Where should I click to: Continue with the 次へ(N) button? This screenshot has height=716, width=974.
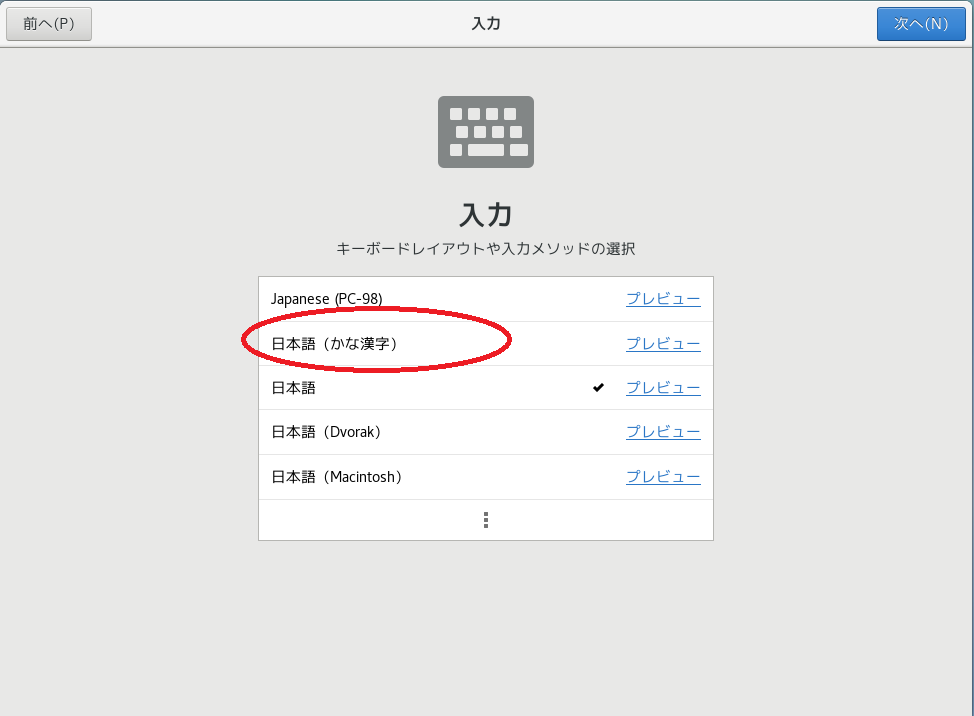pyautogui.click(x=921, y=24)
